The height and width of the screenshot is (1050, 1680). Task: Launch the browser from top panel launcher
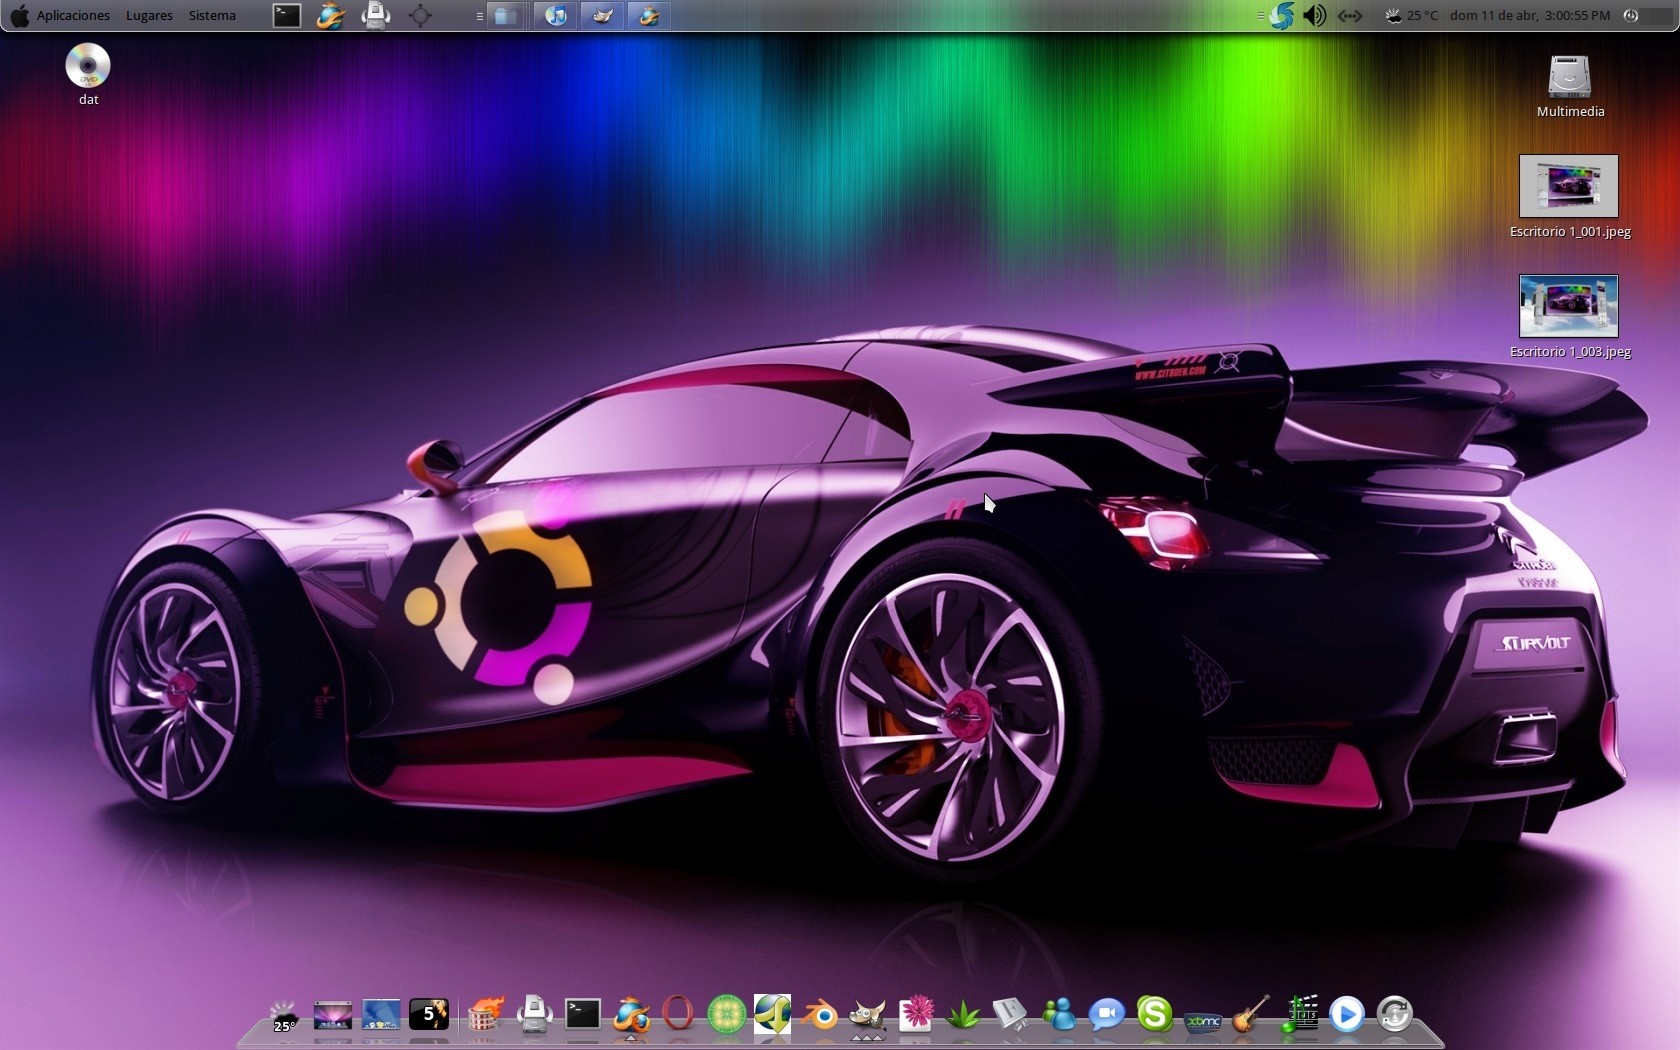point(331,15)
